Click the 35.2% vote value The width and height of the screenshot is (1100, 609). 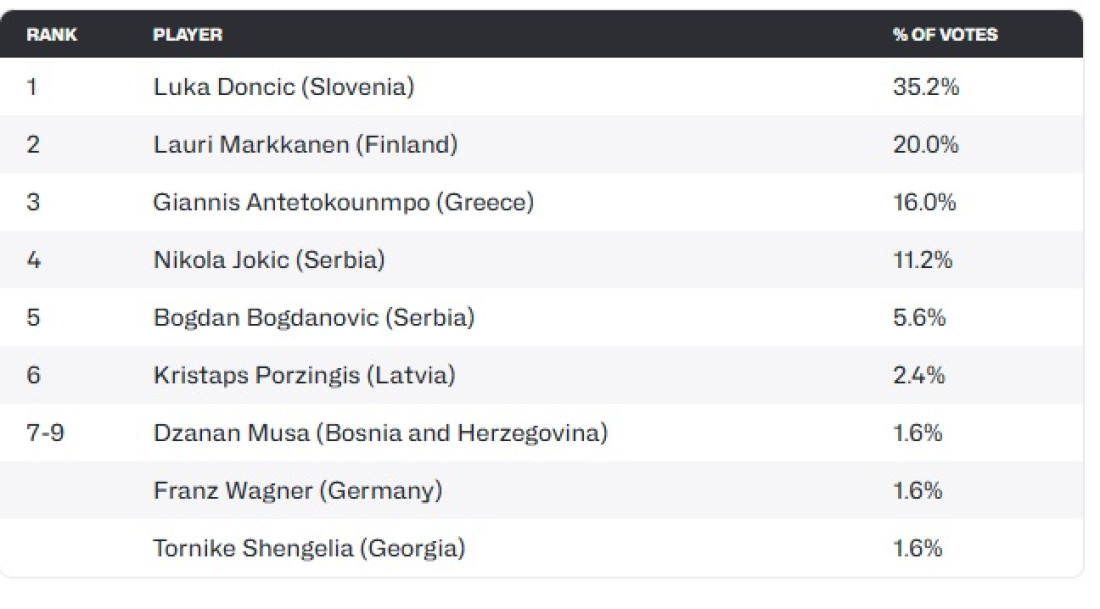click(x=925, y=87)
